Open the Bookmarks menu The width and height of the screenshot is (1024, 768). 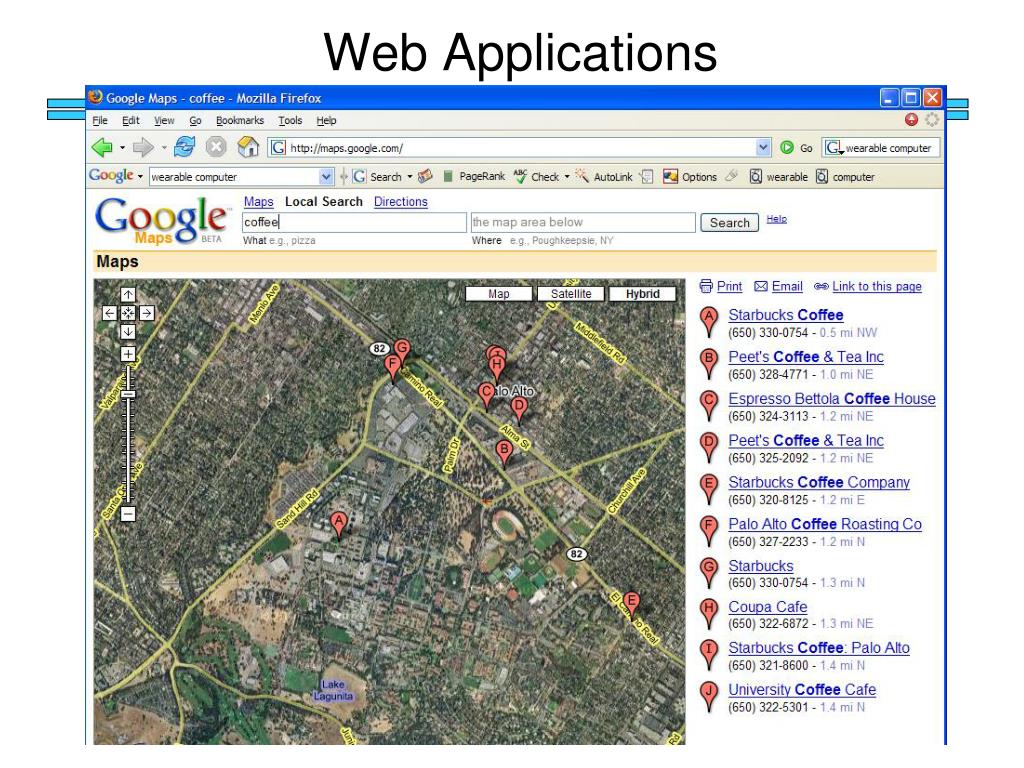click(240, 120)
